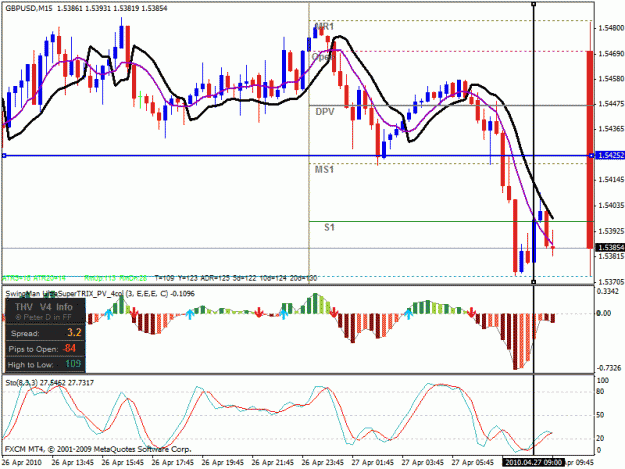The image size is (625, 469).
Task: Click the 1.54365 price axis label
Action: click(611, 129)
